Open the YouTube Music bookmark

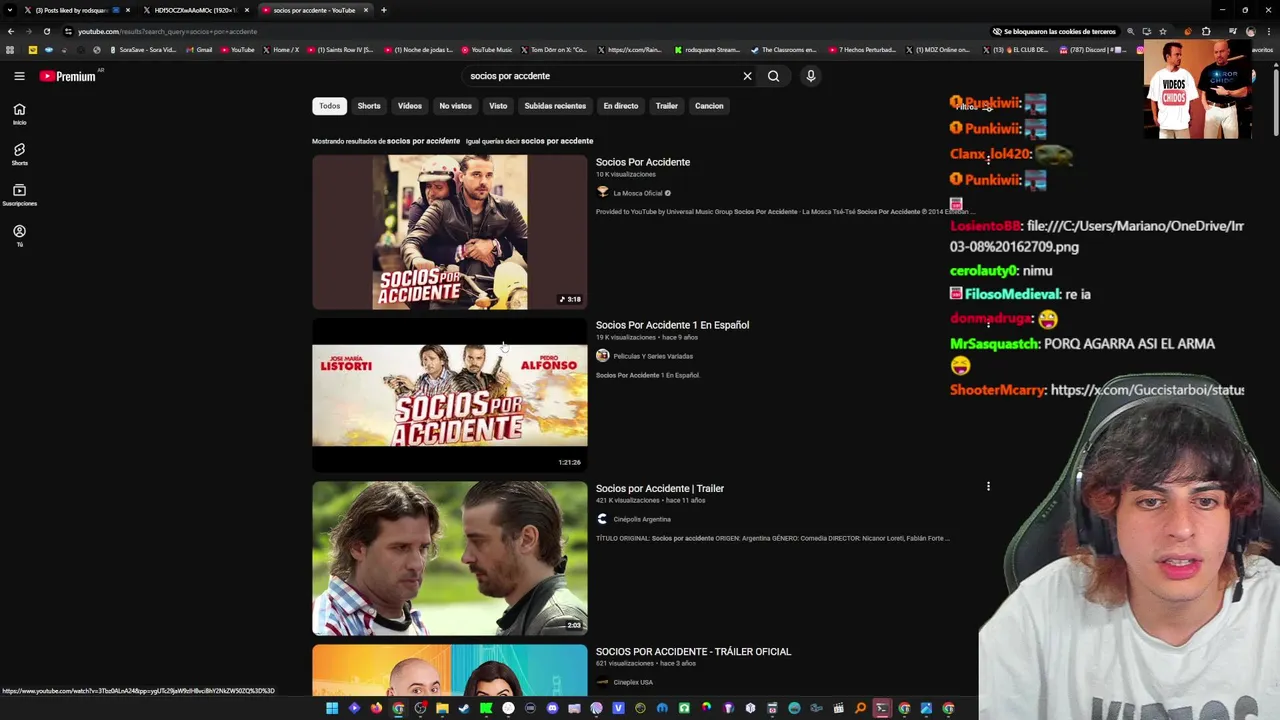[x=486, y=50]
